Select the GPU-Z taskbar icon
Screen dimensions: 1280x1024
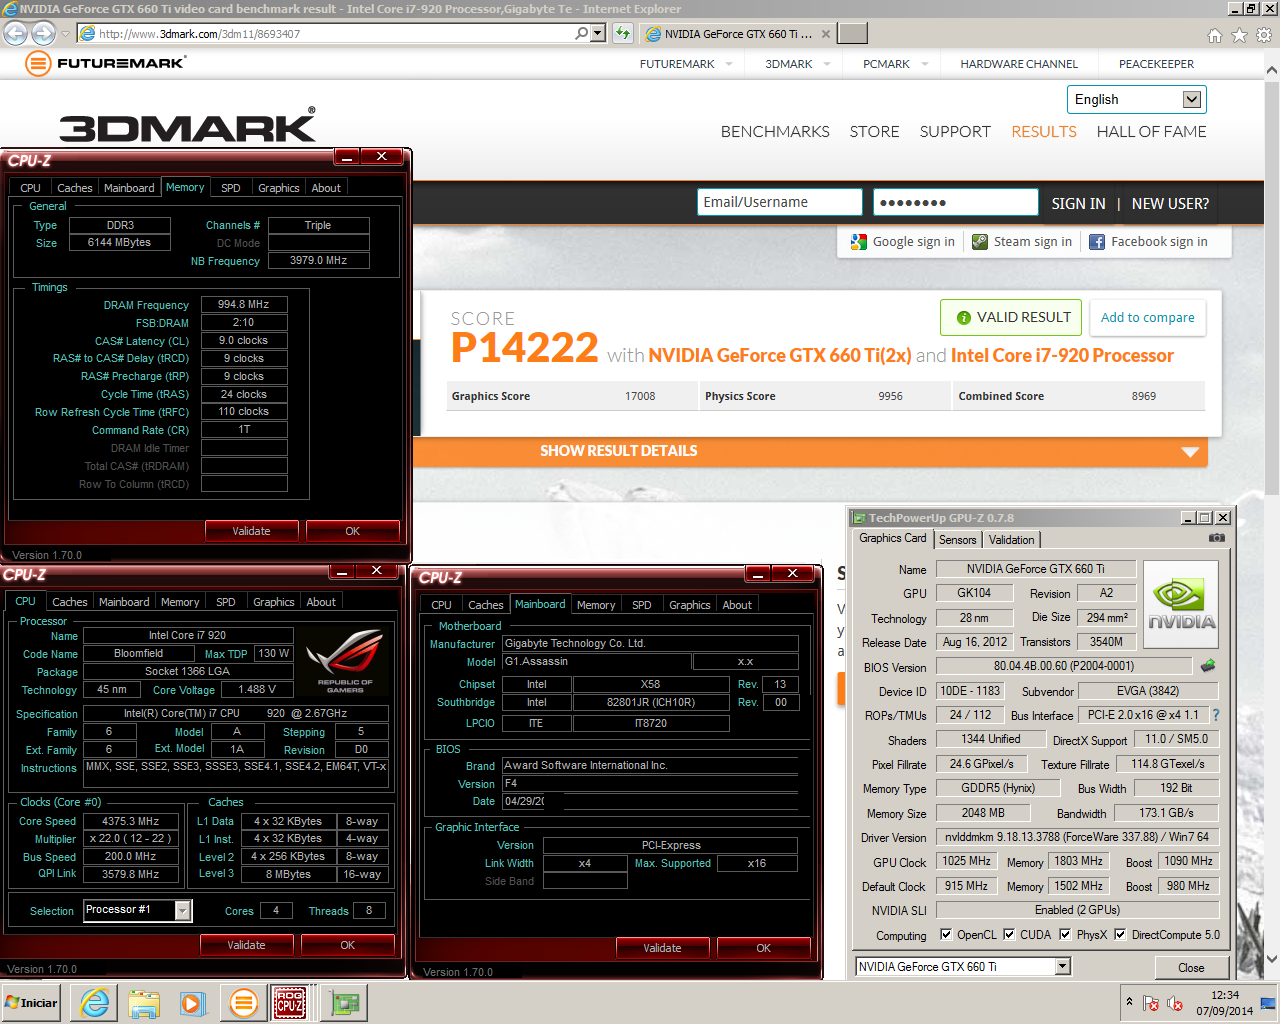point(345,1003)
